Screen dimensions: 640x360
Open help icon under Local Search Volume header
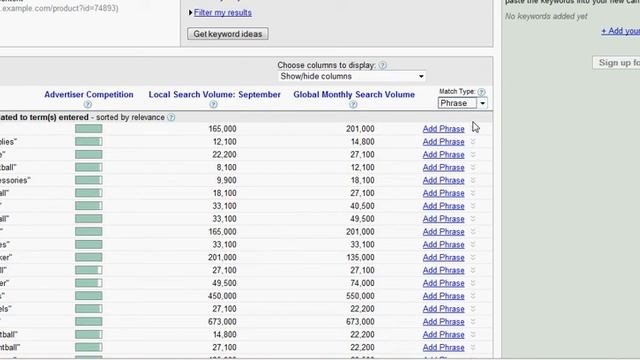(213, 104)
